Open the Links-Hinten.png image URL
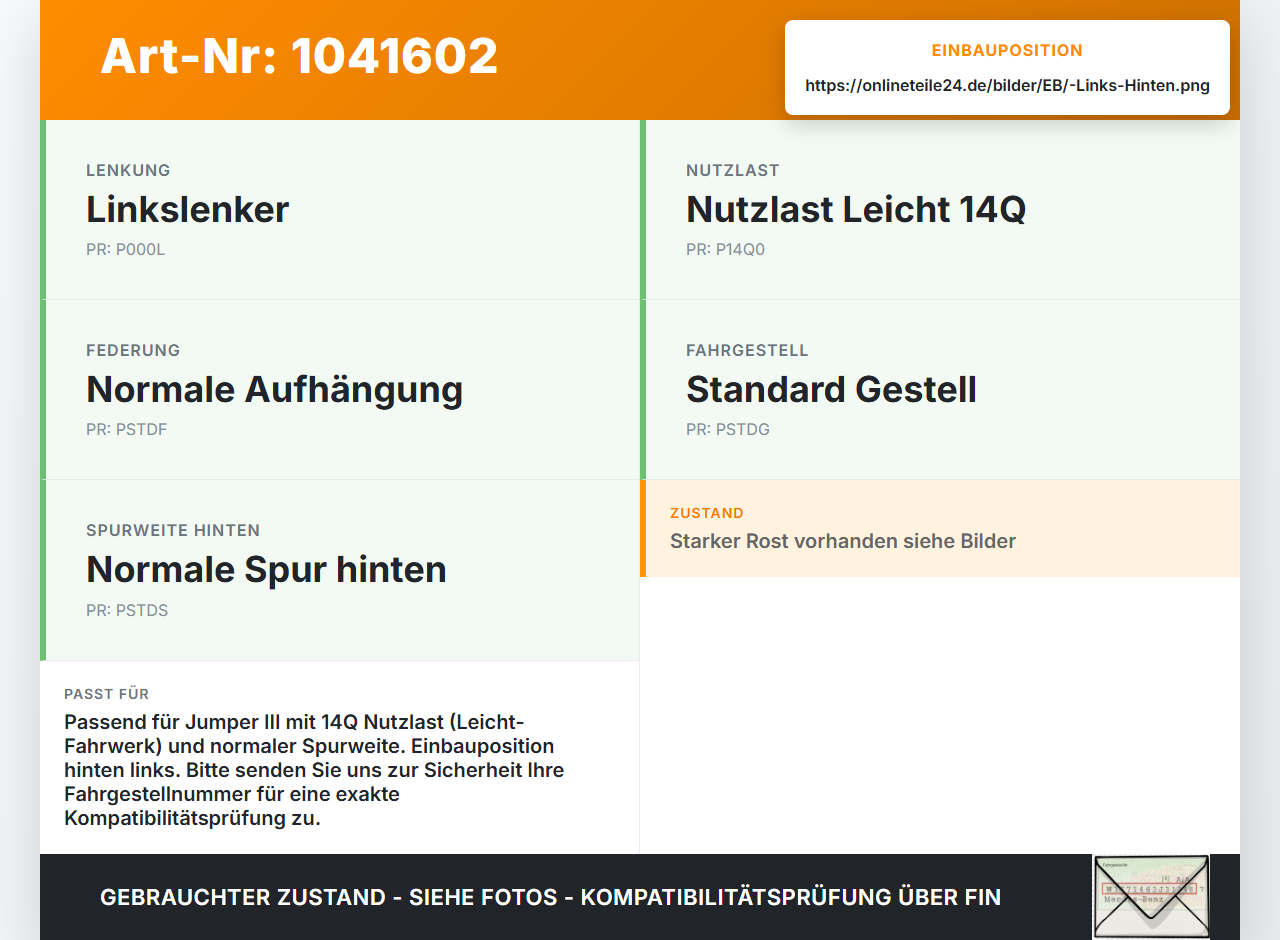The width and height of the screenshot is (1280, 940). [x=1007, y=85]
